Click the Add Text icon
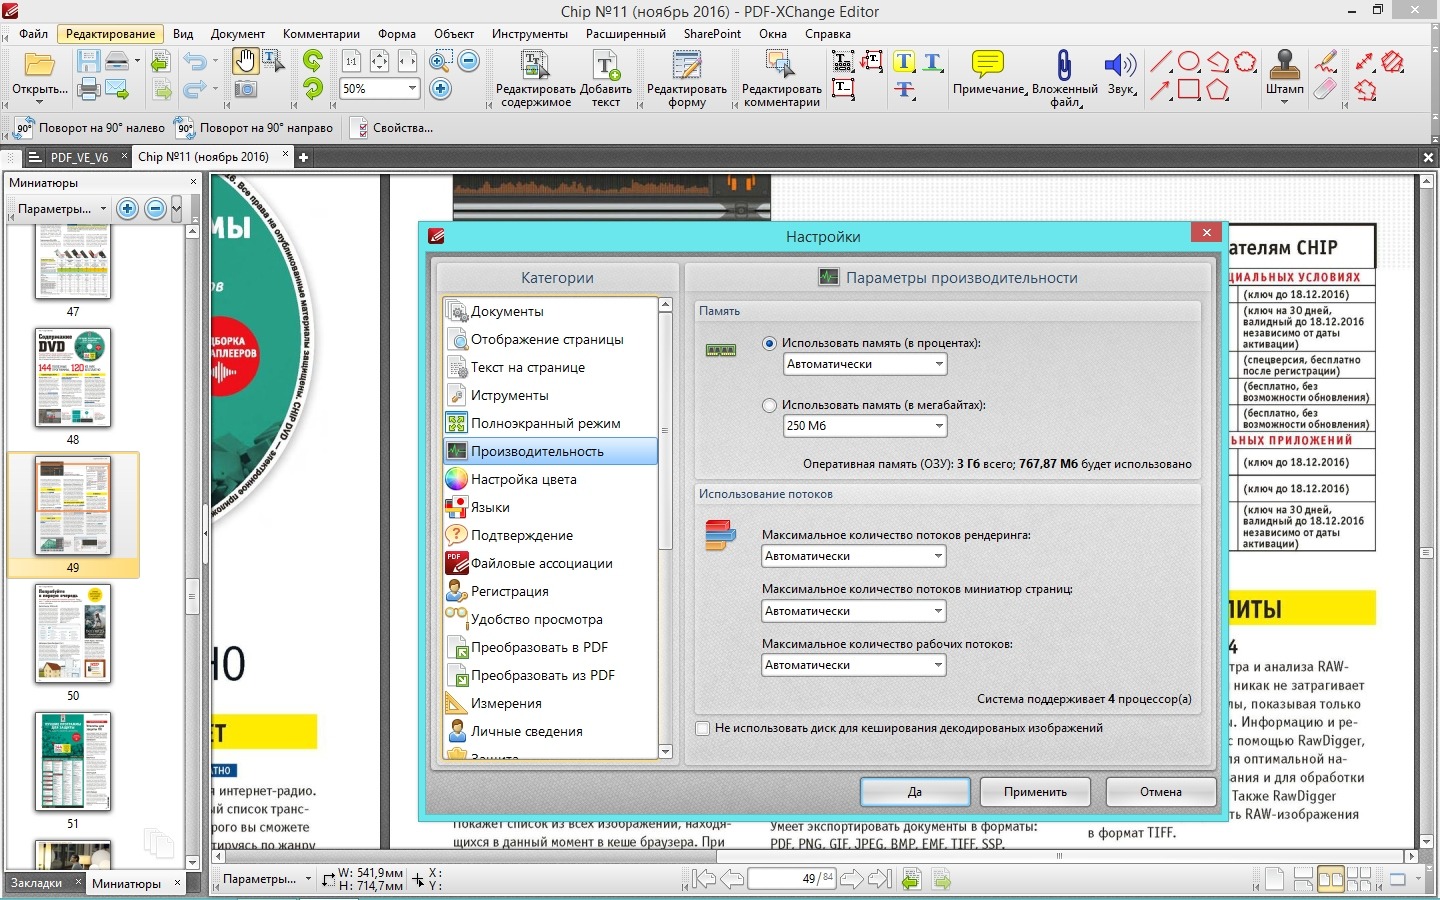The height and width of the screenshot is (900, 1440). point(606,66)
